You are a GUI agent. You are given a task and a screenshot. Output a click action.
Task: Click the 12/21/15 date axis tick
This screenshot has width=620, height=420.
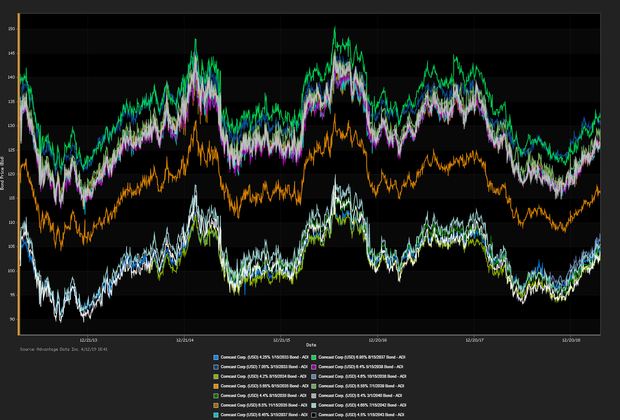click(x=282, y=340)
